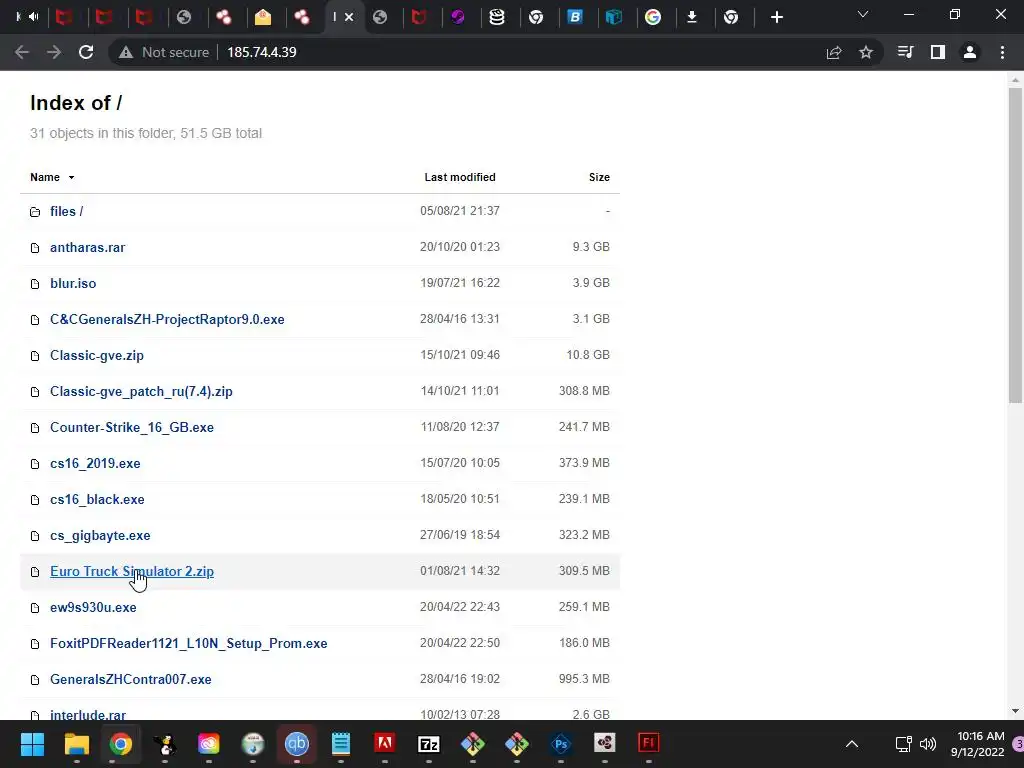Switch to the Google tab
Image resolution: width=1024 pixels, height=768 pixels.
coord(652,17)
